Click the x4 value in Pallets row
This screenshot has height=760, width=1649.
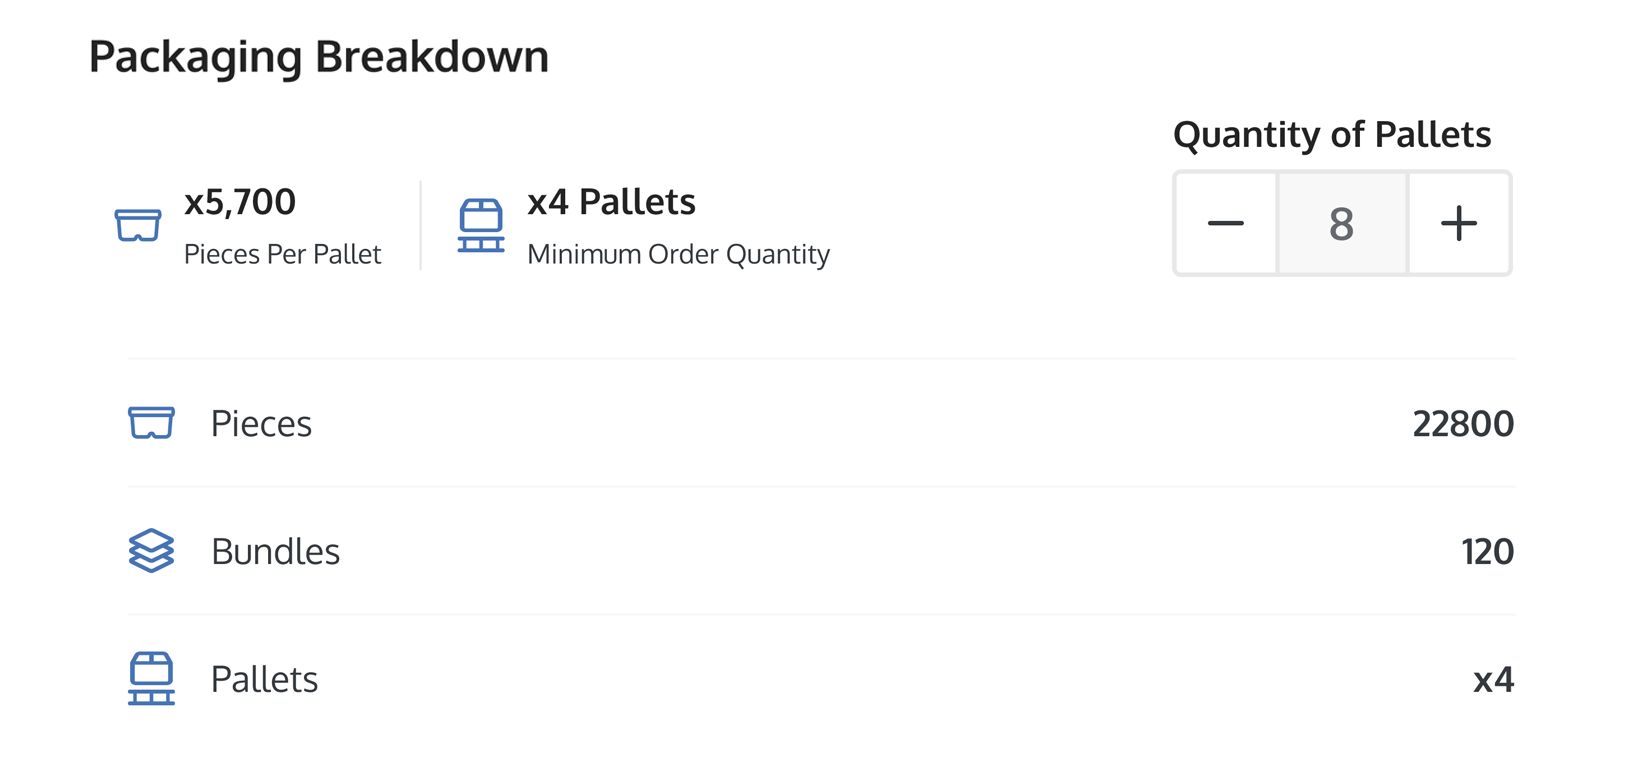[1493, 680]
